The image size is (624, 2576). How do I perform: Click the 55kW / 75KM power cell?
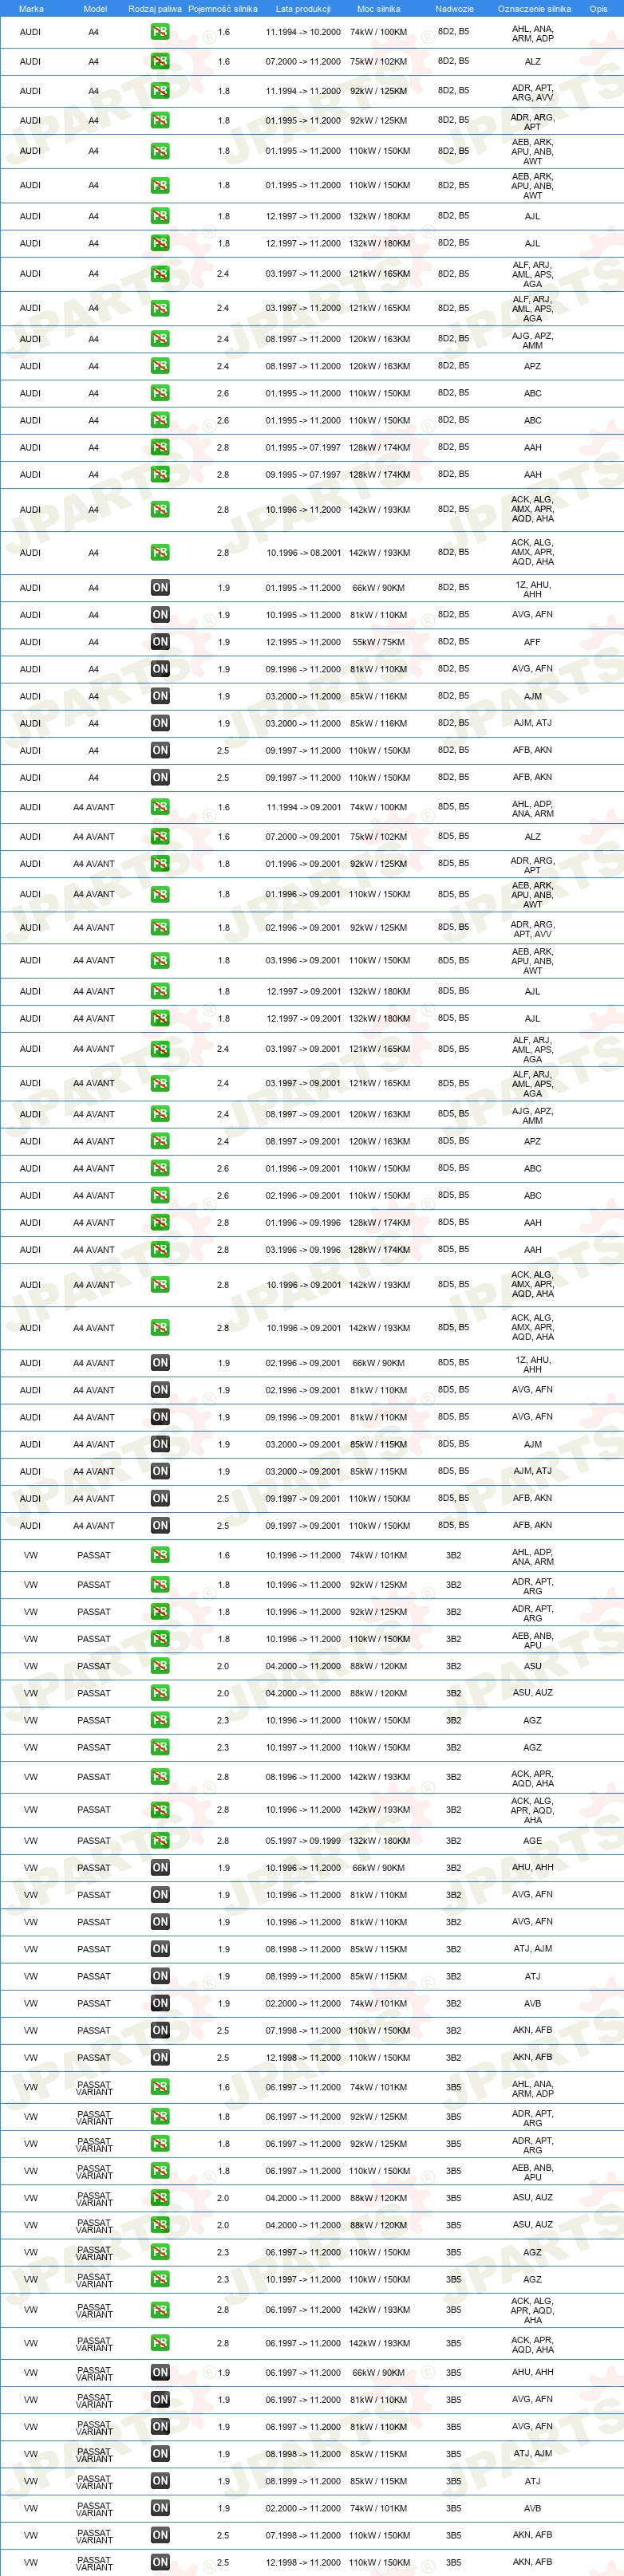[x=379, y=642]
